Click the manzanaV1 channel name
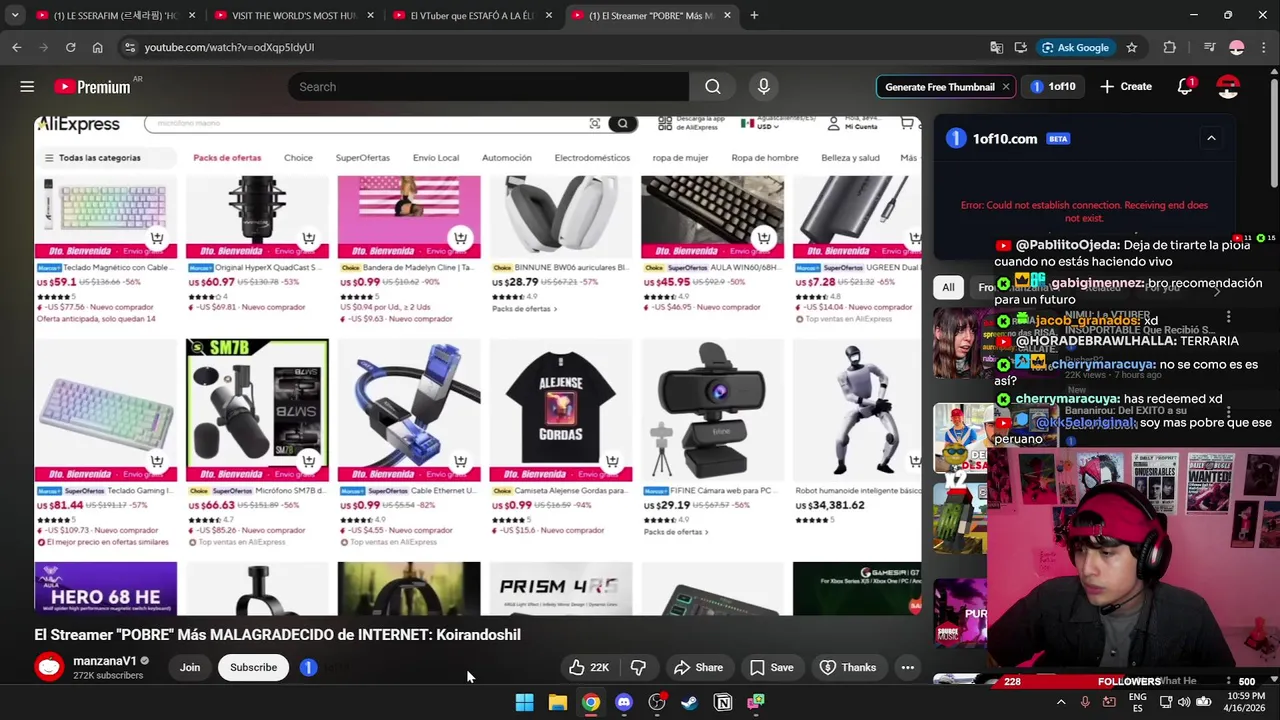 click(105, 661)
